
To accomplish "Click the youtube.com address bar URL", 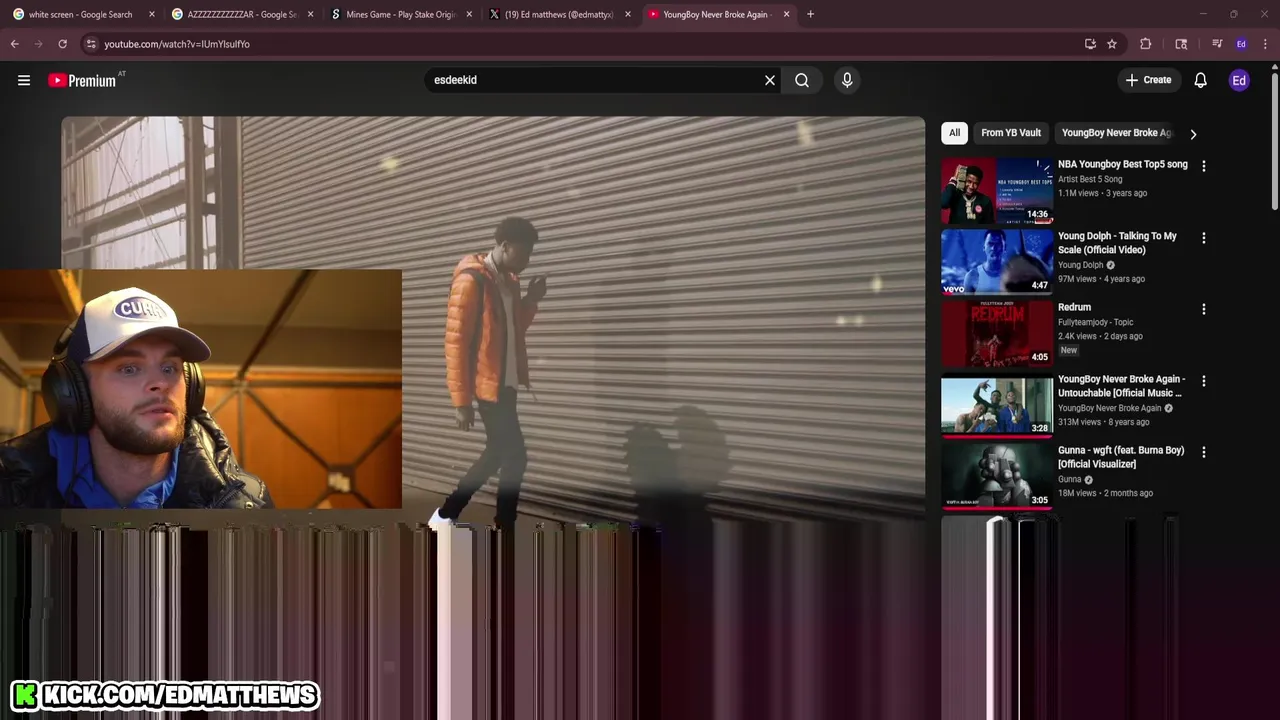I will pyautogui.click(x=177, y=44).
